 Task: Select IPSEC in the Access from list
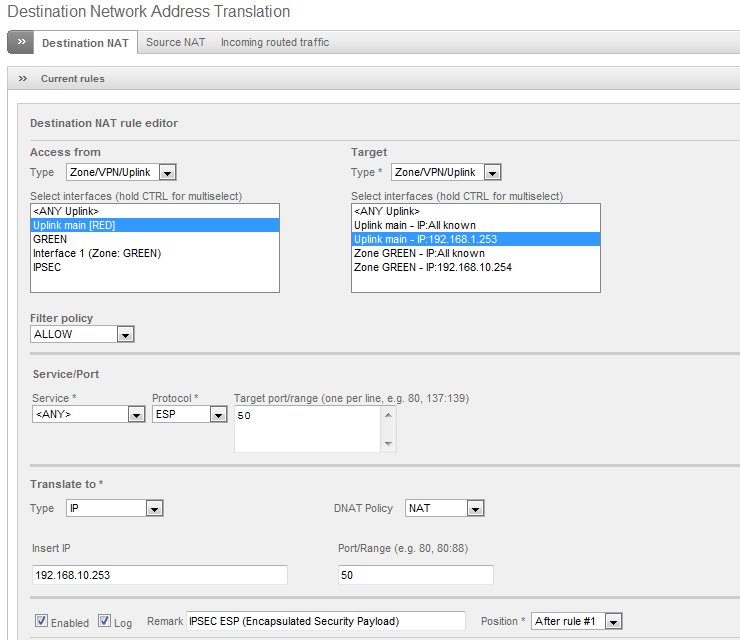[49, 268]
